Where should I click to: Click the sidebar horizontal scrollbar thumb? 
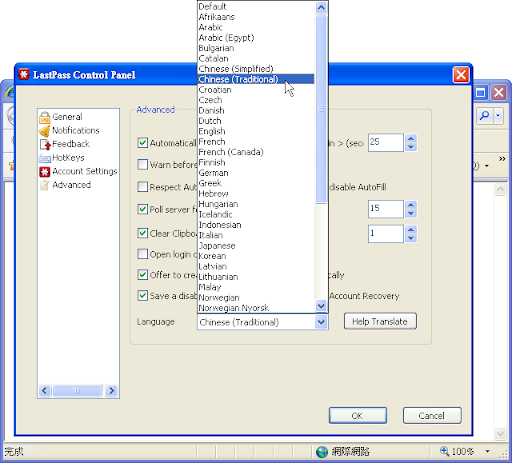click(x=77, y=390)
